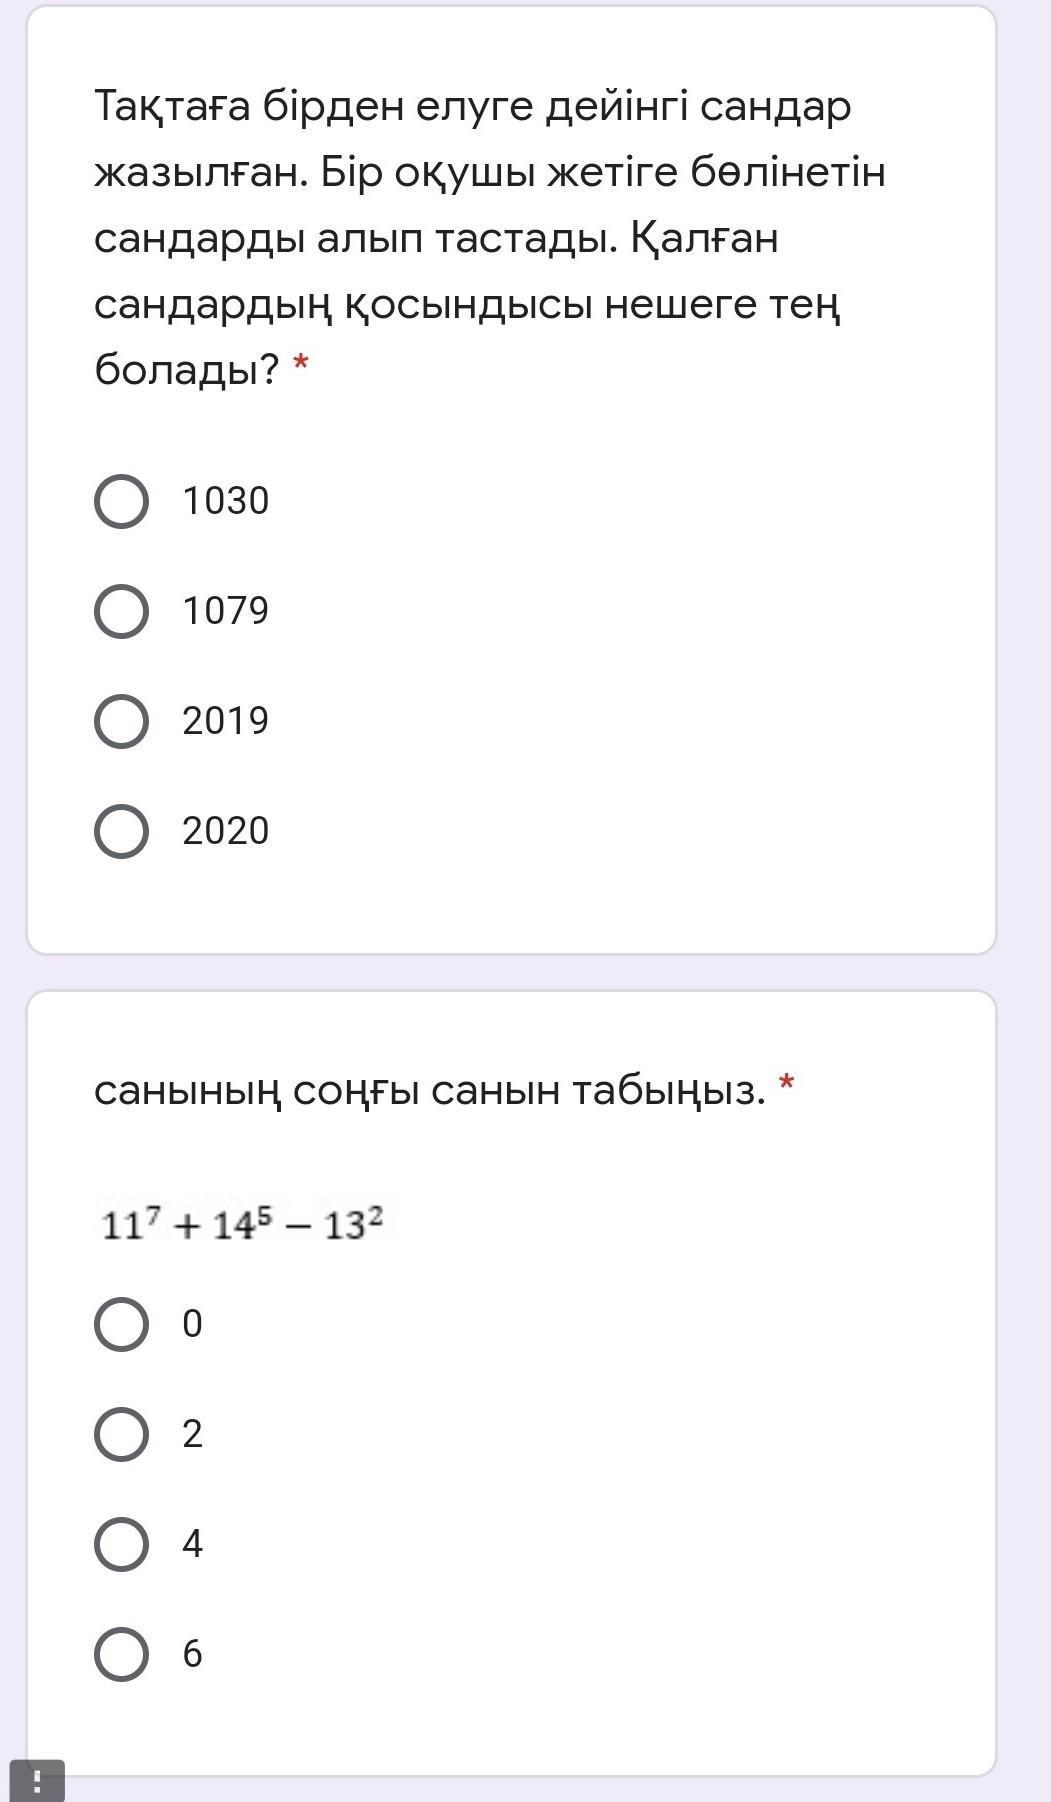The width and height of the screenshot is (1051, 1802).
Task: Select the radio button for 1030
Action: pyautogui.click(x=122, y=501)
